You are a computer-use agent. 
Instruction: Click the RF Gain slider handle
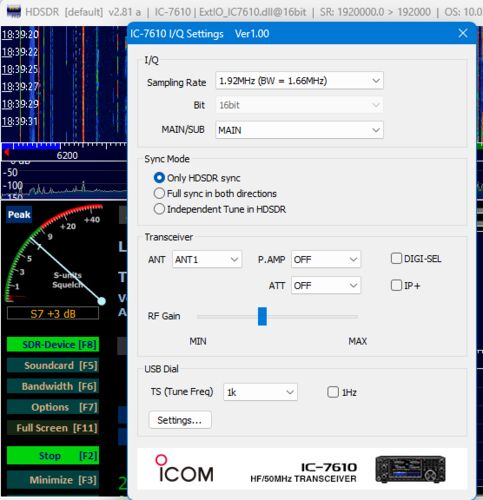coord(262,316)
